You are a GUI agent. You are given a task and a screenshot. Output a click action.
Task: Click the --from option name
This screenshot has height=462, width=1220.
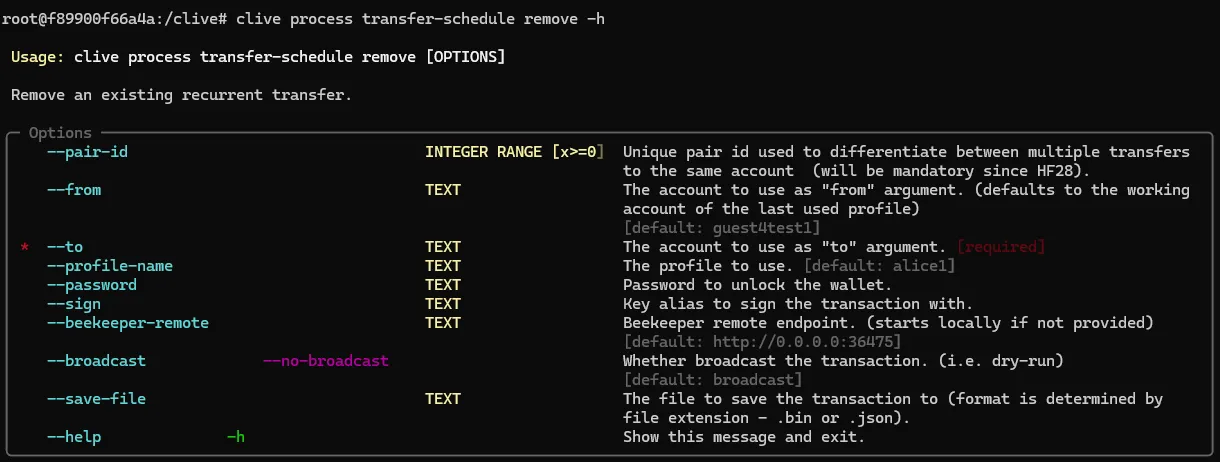(74, 190)
